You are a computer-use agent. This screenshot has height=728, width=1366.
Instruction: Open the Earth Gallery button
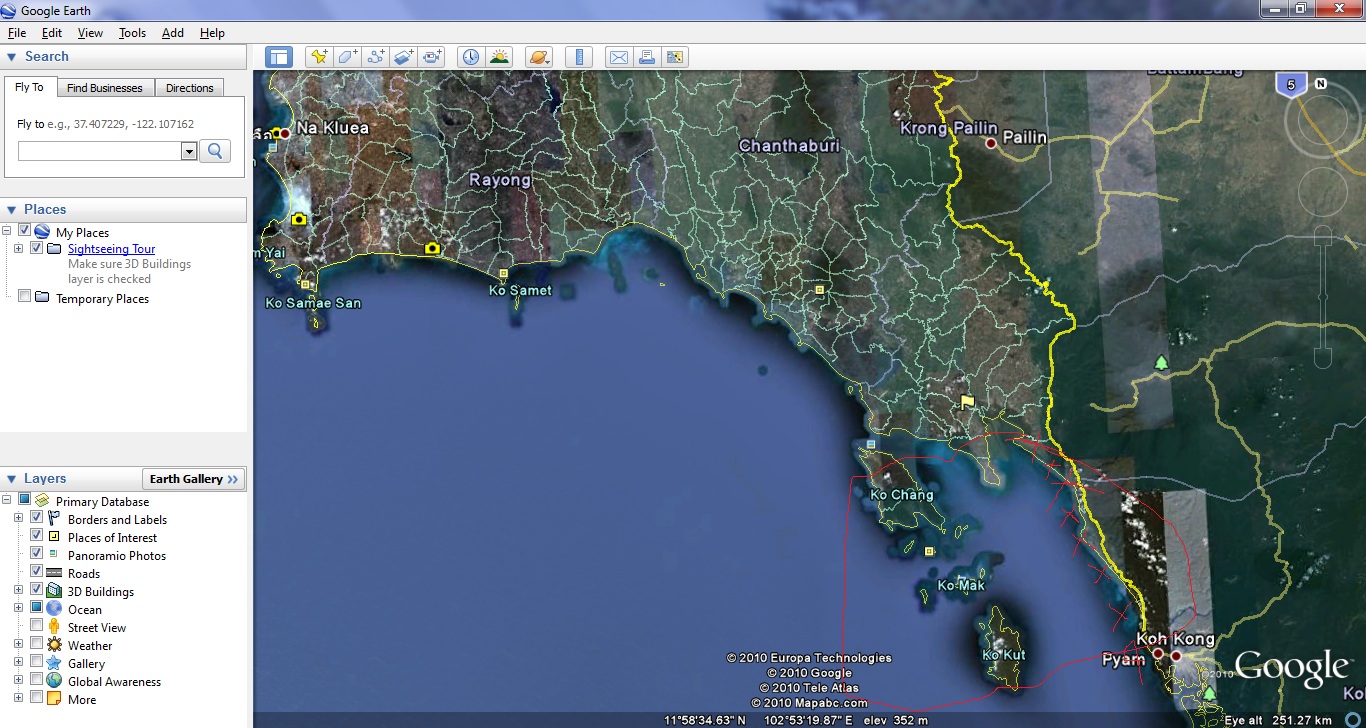coord(194,479)
